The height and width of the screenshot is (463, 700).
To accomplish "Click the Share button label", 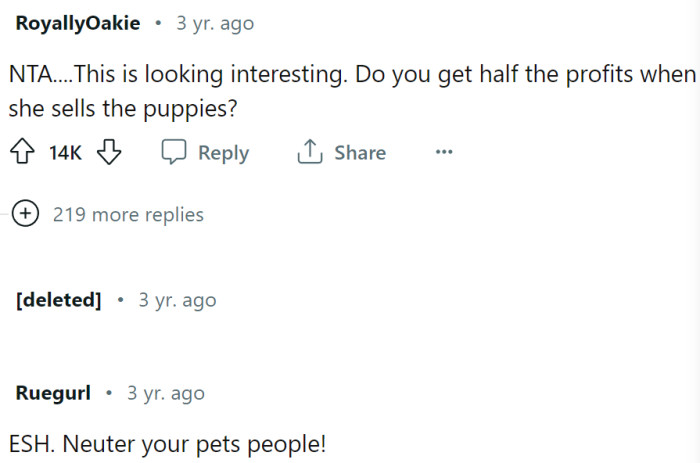I will coord(360,153).
